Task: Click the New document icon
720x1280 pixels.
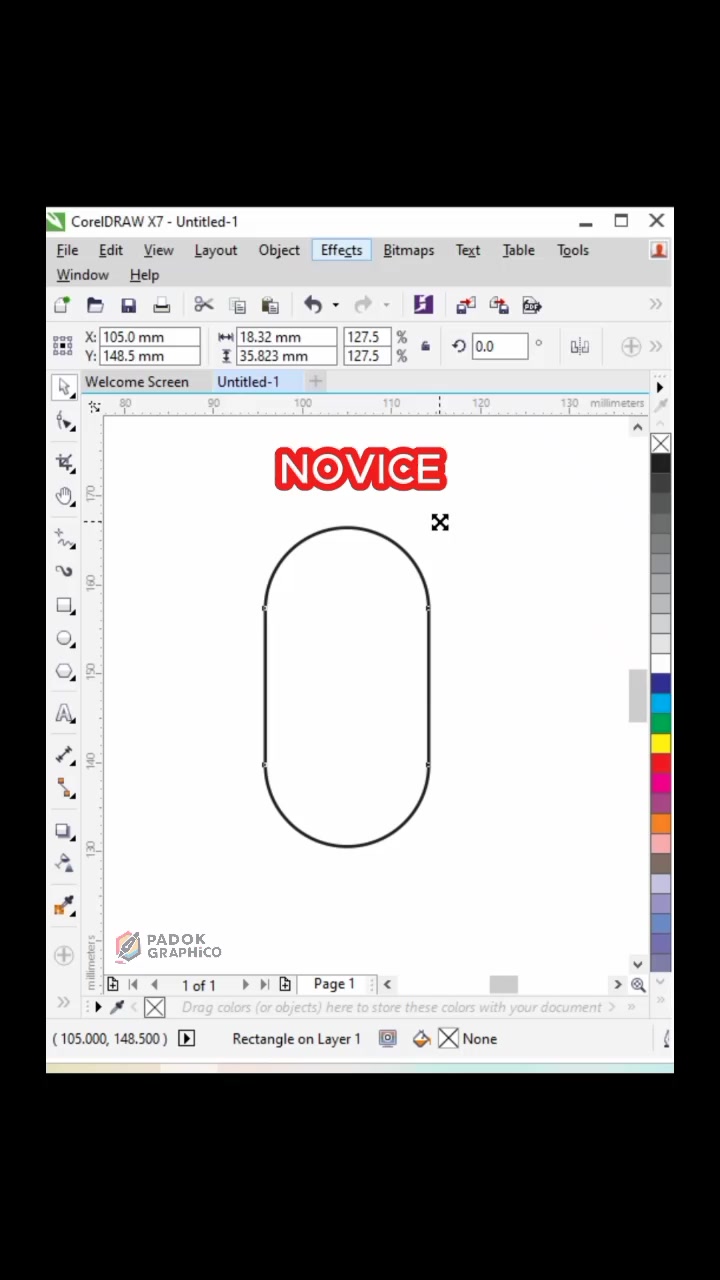Action: tap(62, 305)
